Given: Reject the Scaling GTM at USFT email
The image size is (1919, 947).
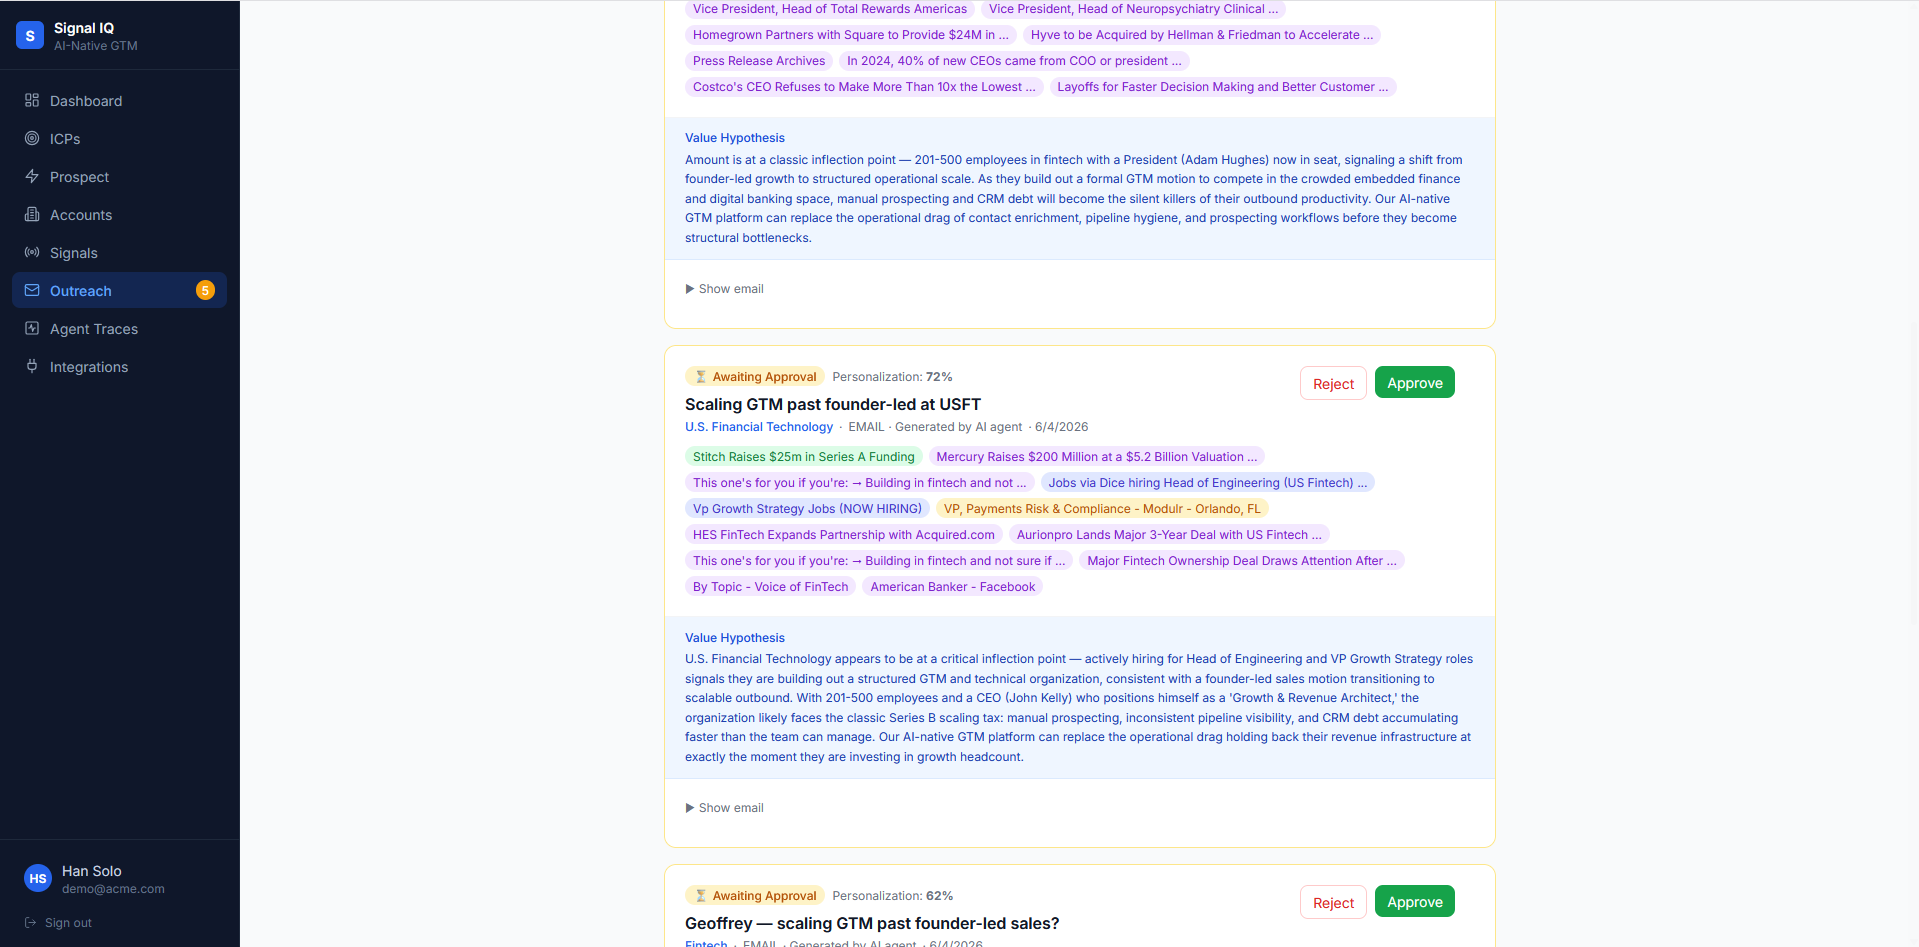Looking at the screenshot, I should 1333,383.
